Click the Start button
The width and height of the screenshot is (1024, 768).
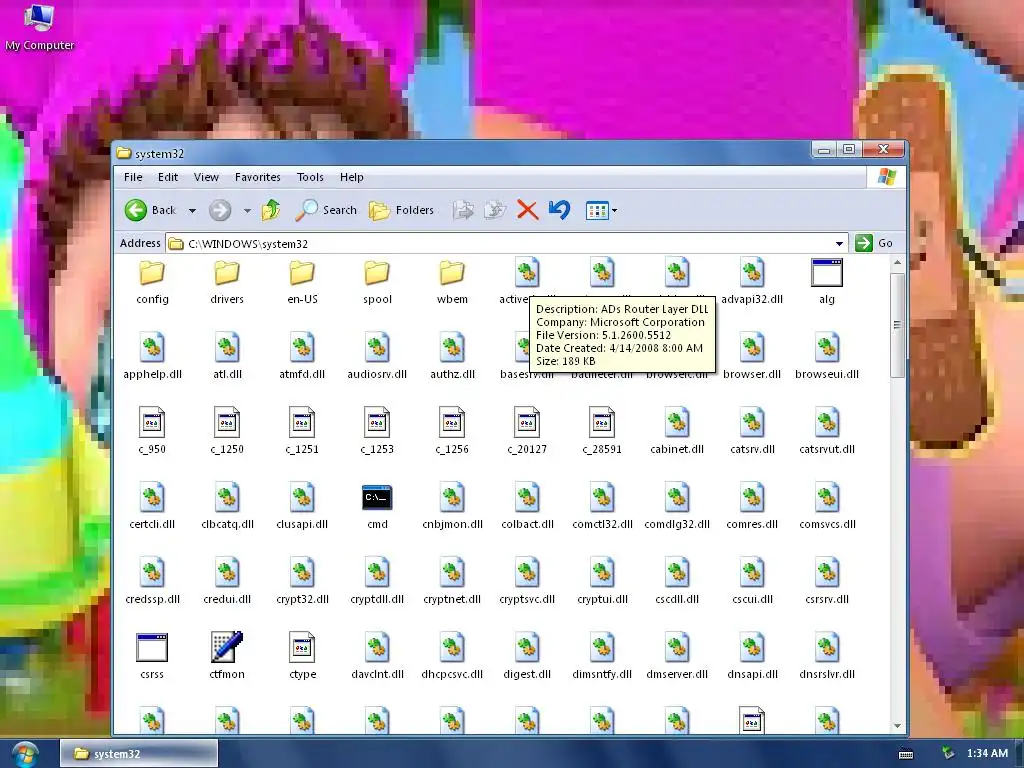click(x=25, y=754)
